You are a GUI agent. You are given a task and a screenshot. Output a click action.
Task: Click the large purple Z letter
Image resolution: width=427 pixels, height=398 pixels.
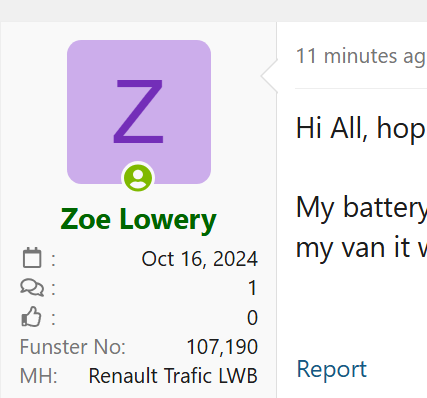click(x=138, y=111)
